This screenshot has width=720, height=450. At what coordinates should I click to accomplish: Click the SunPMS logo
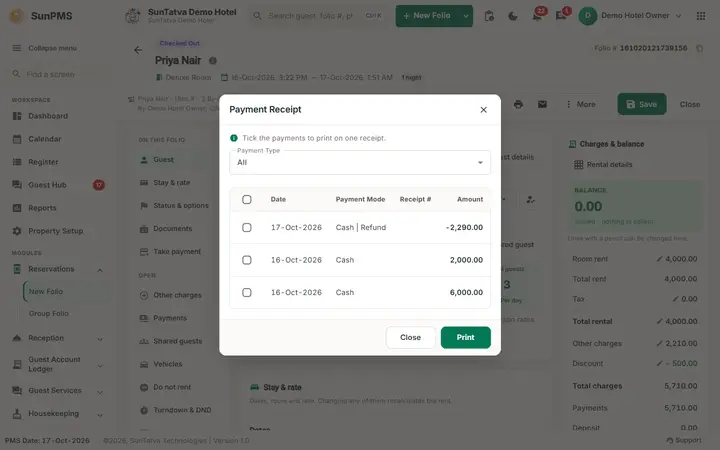[x=40, y=16]
